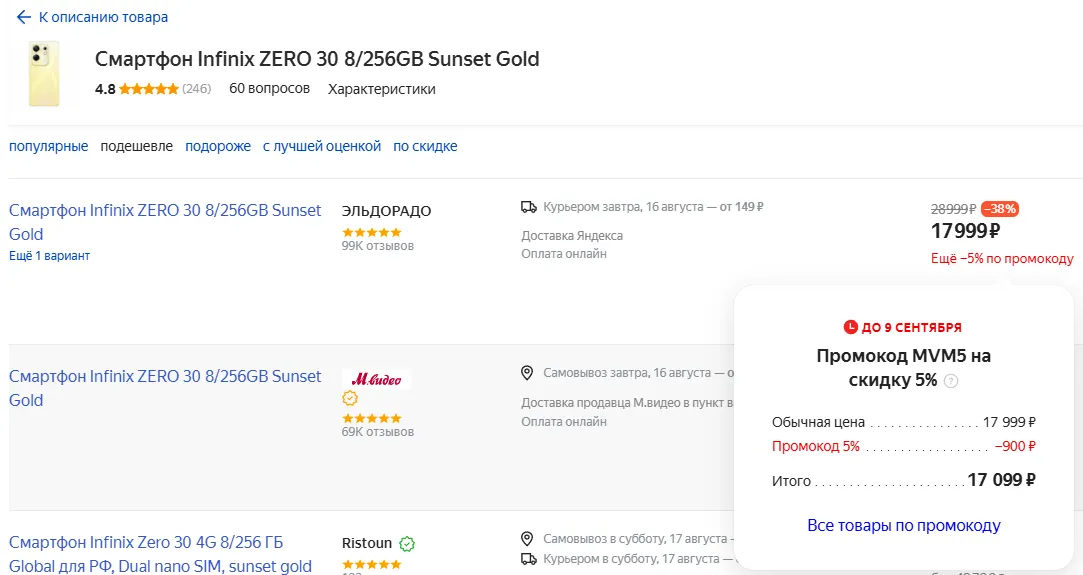The width and height of the screenshot is (1083, 575).
Task: Click the five-star rating in the product header
Action: (148, 89)
